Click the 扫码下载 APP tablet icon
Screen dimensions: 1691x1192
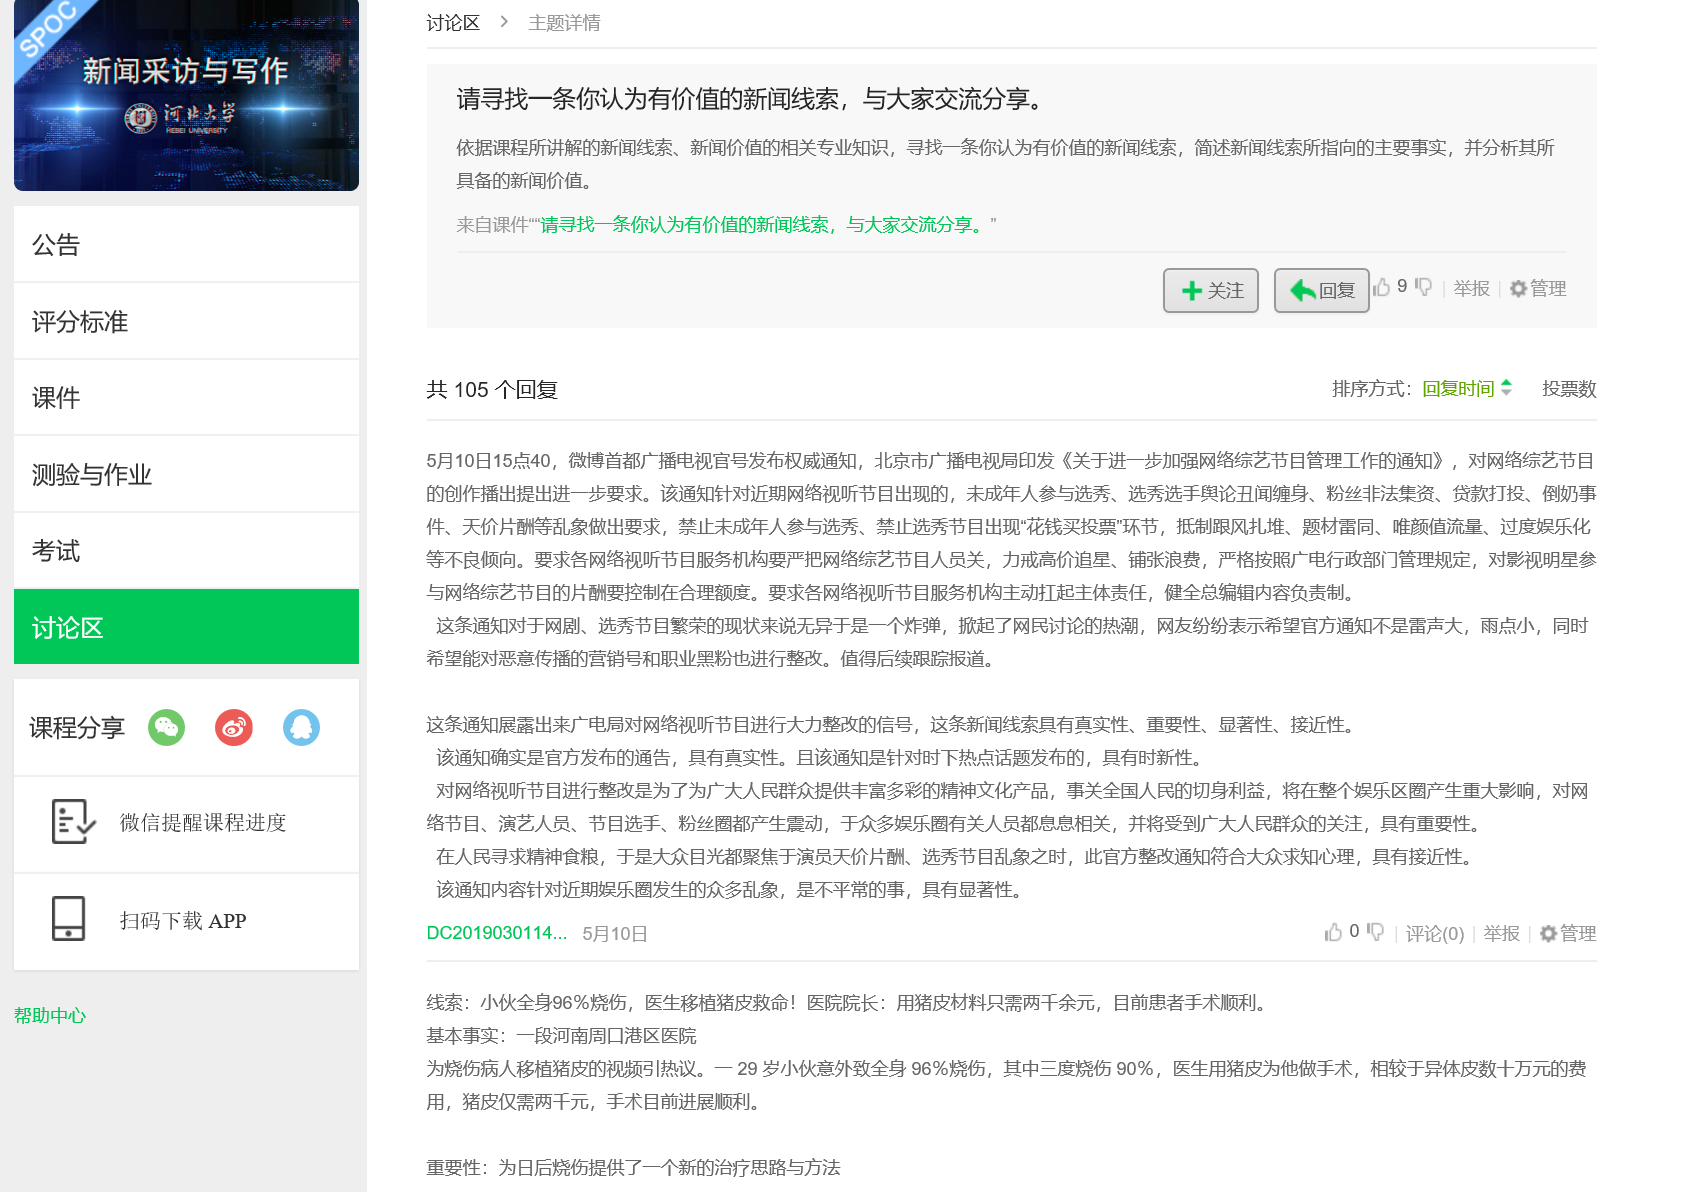69,919
